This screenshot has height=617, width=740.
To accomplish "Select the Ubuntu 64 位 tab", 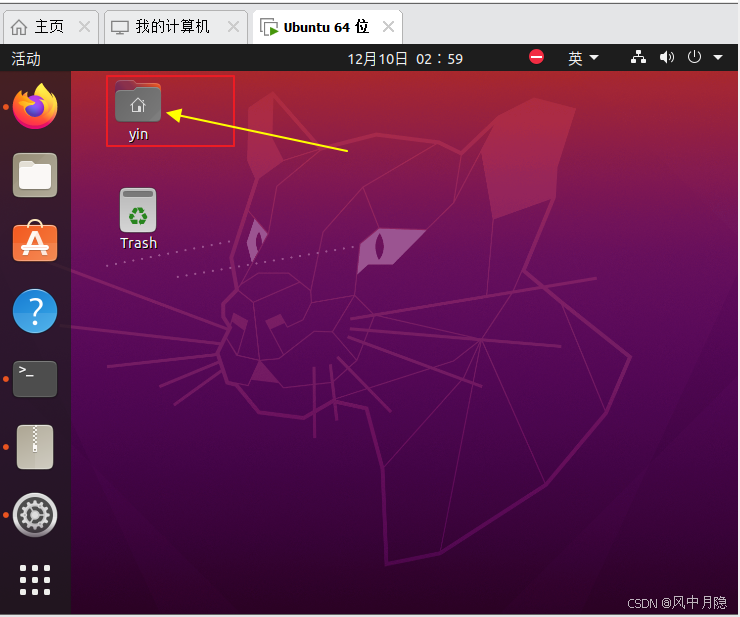I will [x=326, y=27].
